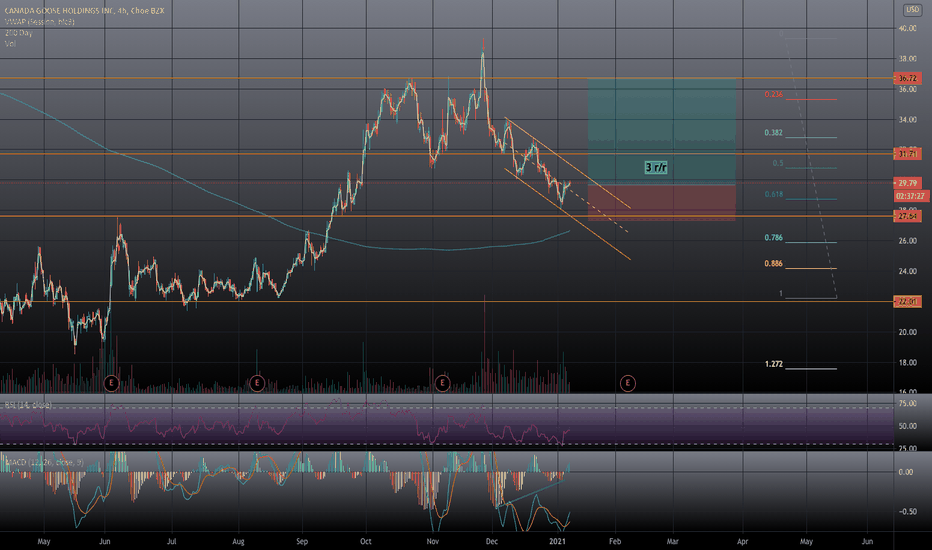The width and height of the screenshot is (932, 550).
Task: Select the green profit target zone
Action: [662, 131]
